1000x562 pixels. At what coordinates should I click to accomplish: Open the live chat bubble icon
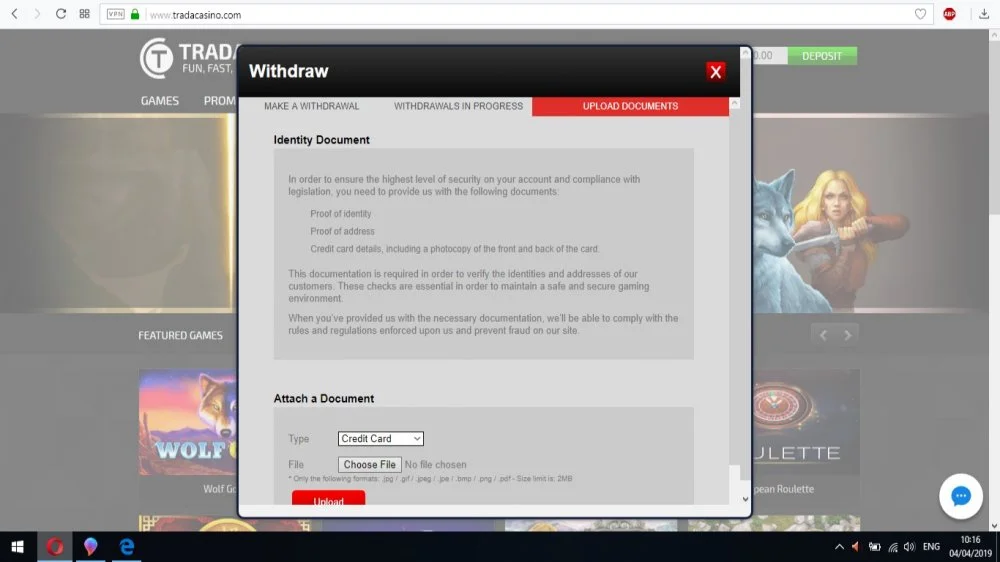[x=960, y=496]
